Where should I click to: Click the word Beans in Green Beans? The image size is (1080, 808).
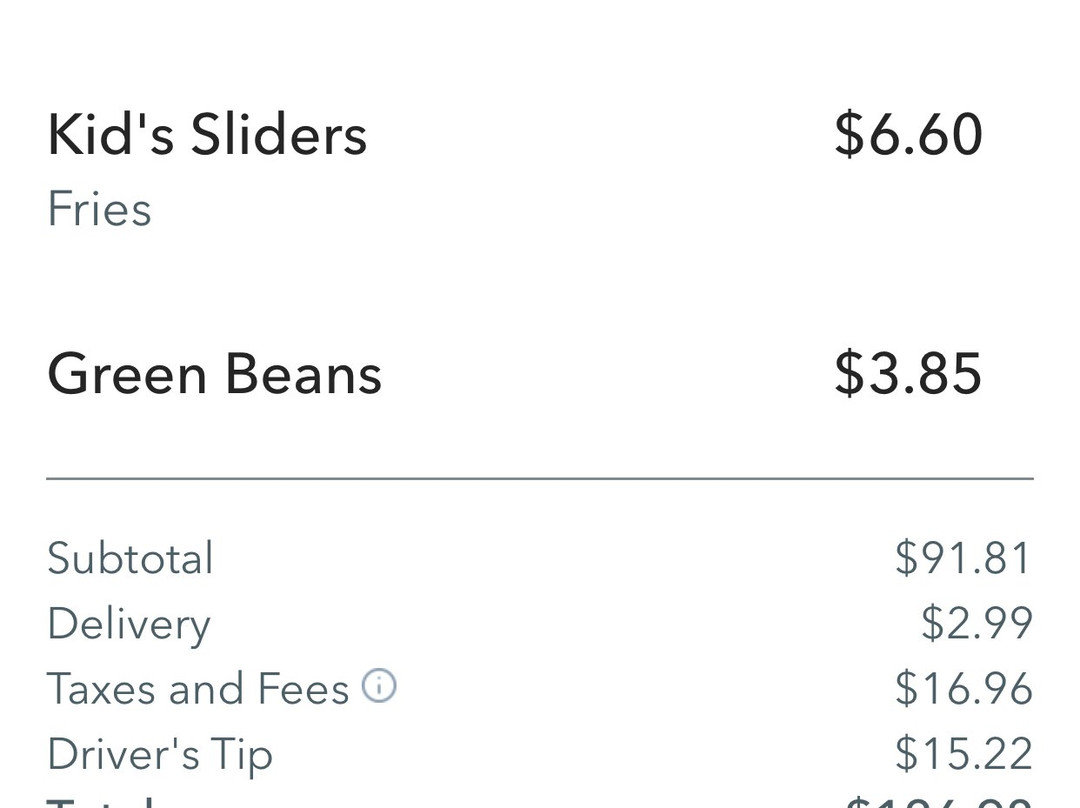(304, 373)
